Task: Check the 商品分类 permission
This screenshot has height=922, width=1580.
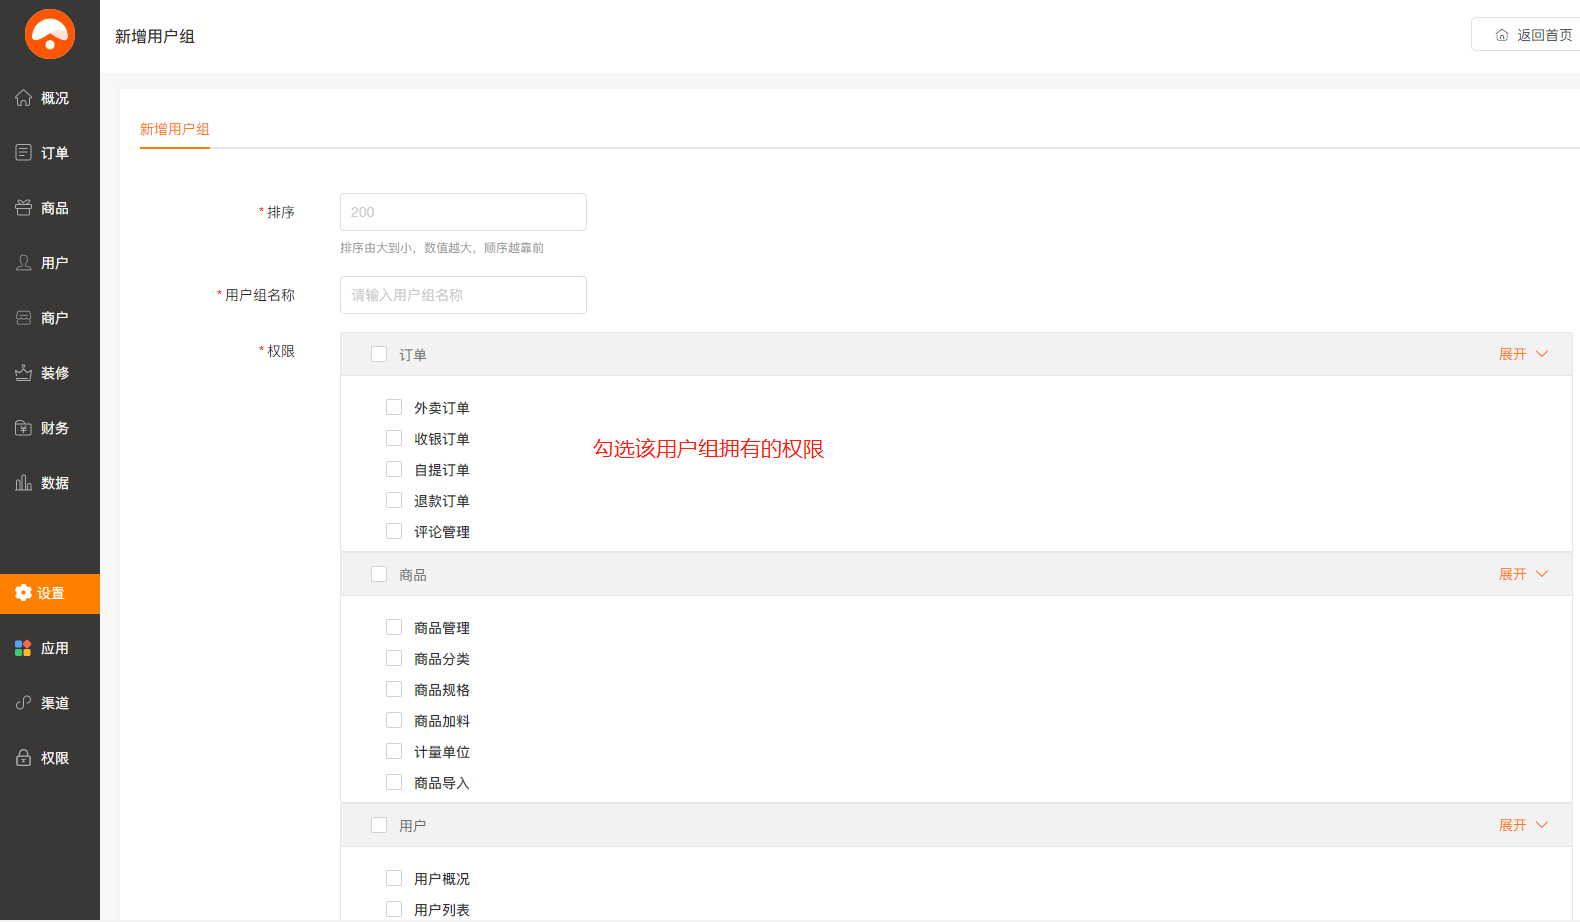Action: [x=394, y=658]
